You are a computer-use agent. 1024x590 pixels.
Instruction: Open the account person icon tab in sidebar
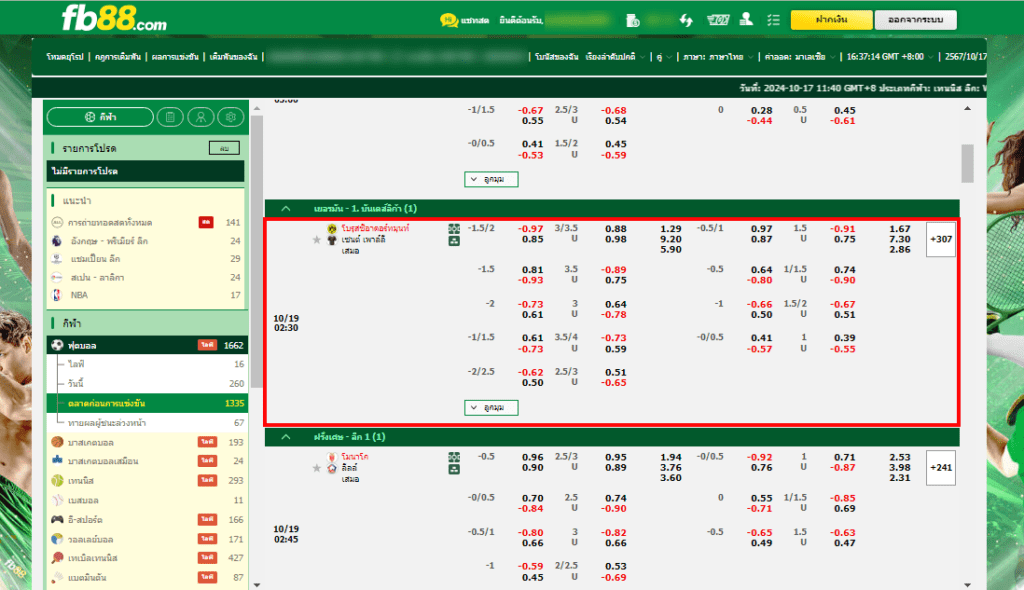coord(200,117)
